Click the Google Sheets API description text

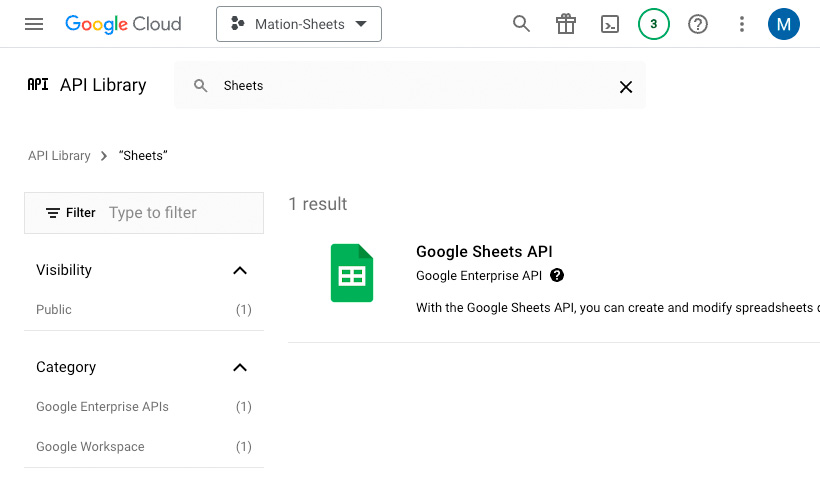(x=618, y=308)
